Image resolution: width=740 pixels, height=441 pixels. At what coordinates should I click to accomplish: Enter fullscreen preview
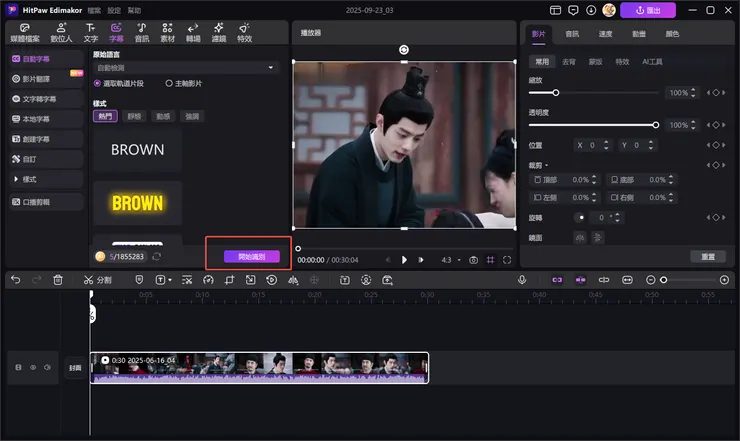pyautogui.click(x=507, y=260)
